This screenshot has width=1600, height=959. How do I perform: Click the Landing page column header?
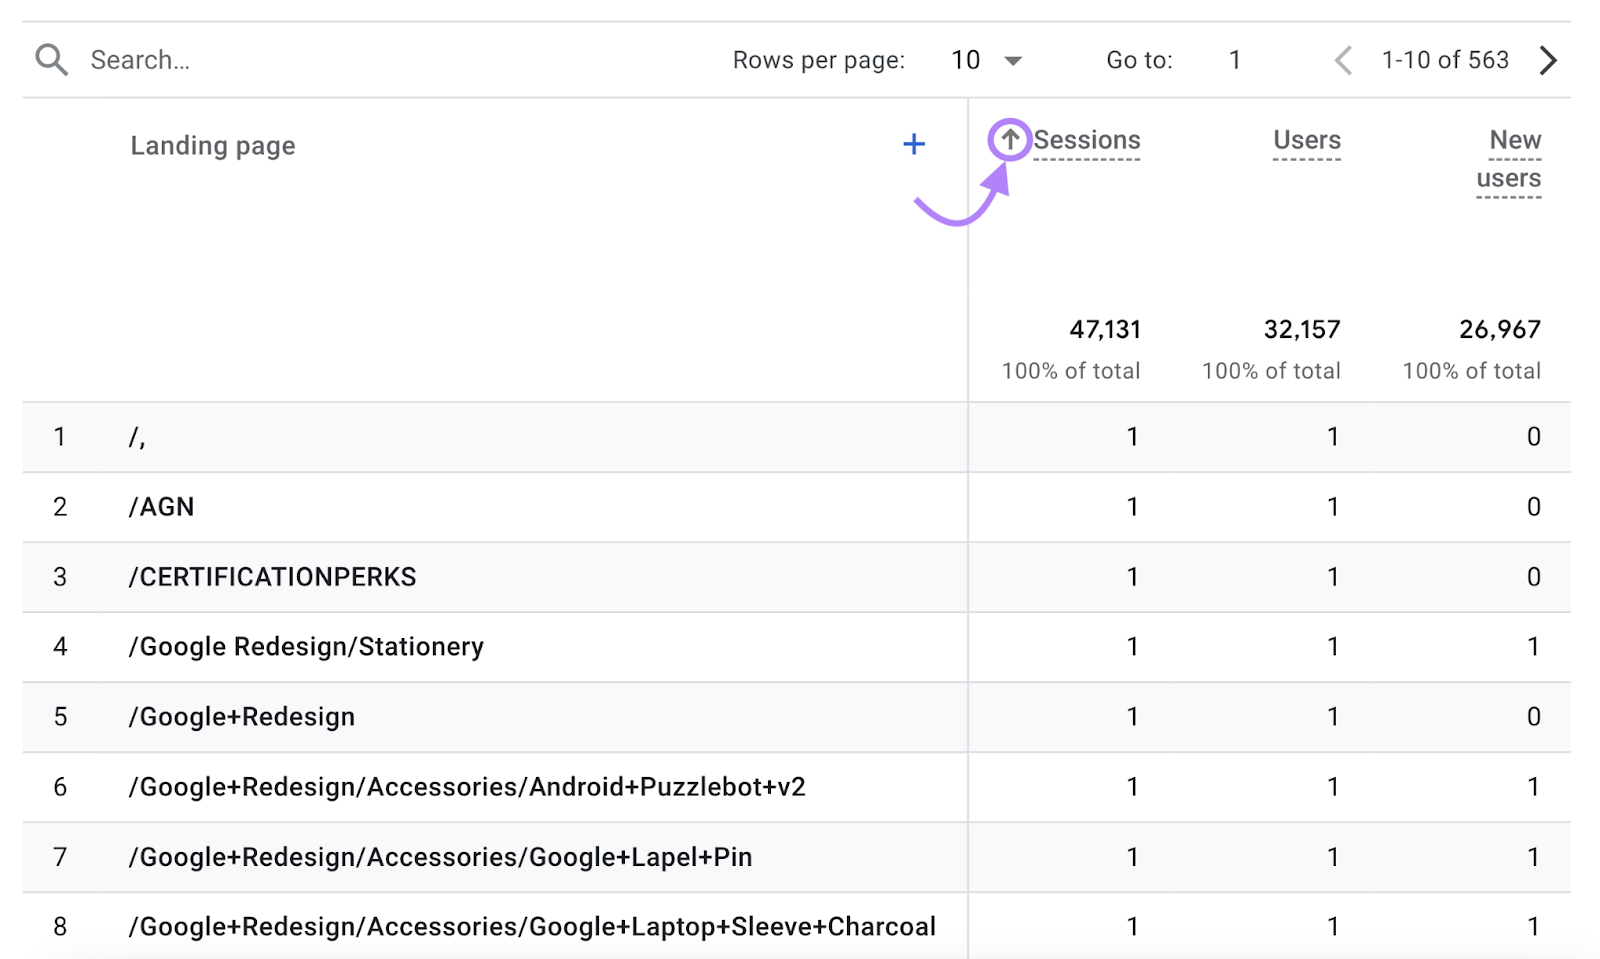coord(212,146)
